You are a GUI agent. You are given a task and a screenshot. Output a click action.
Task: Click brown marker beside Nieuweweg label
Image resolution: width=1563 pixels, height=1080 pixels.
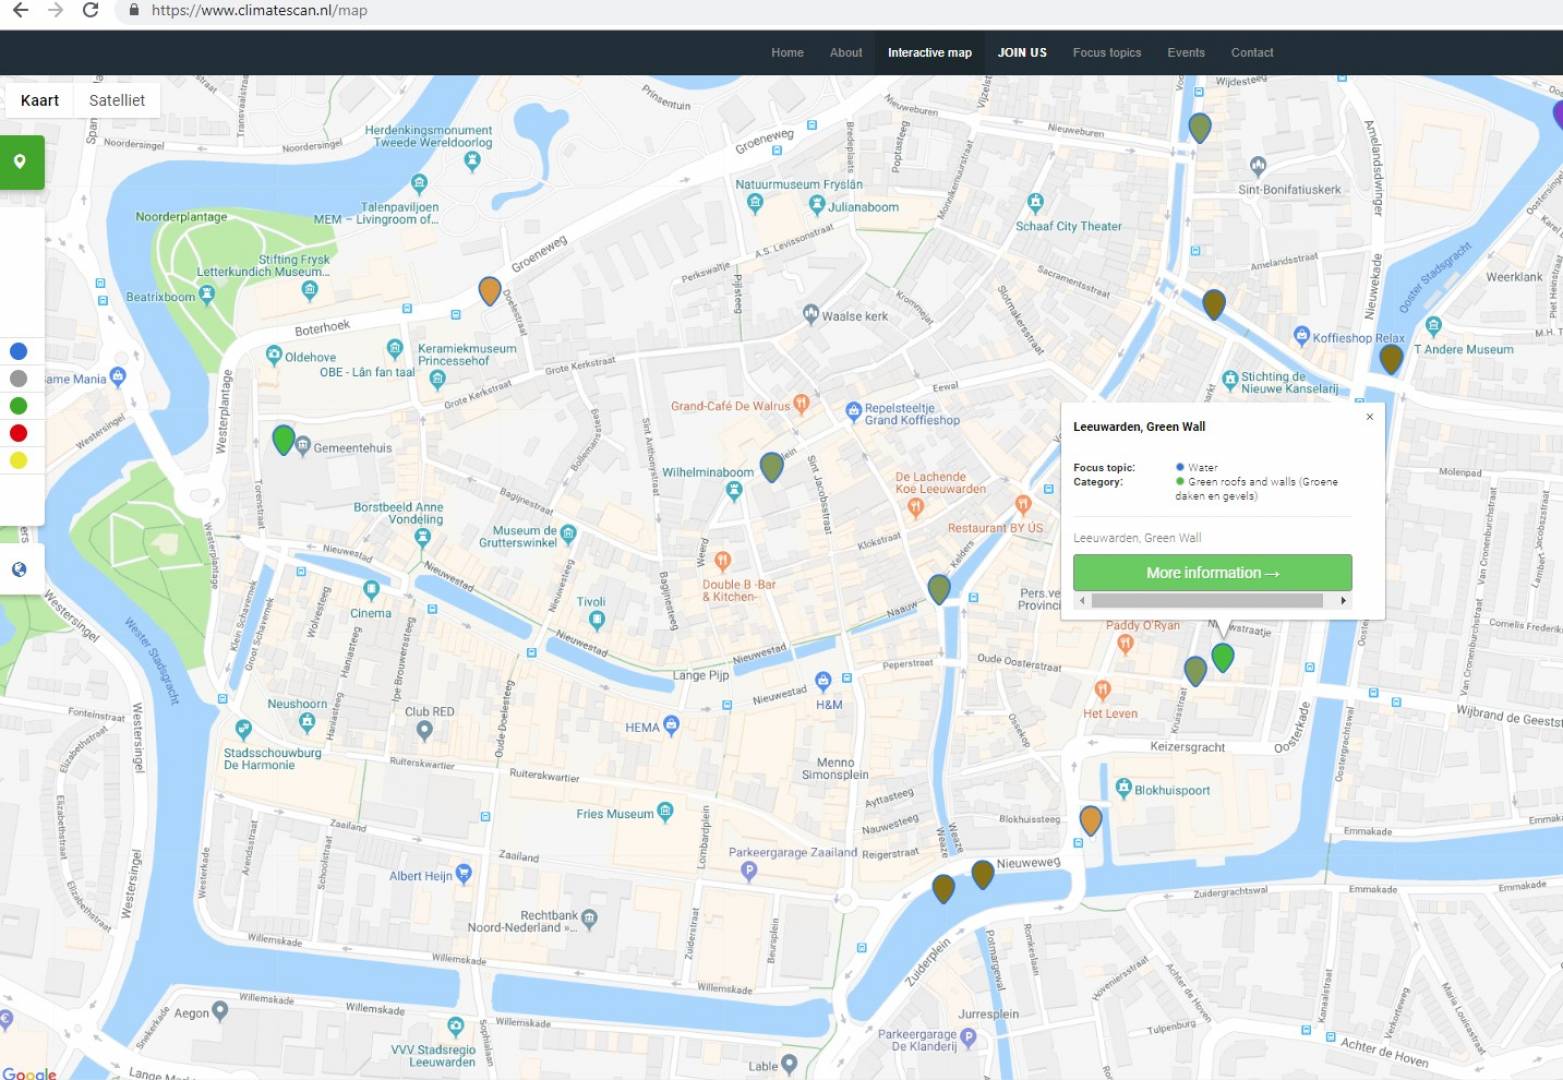pos(982,874)
